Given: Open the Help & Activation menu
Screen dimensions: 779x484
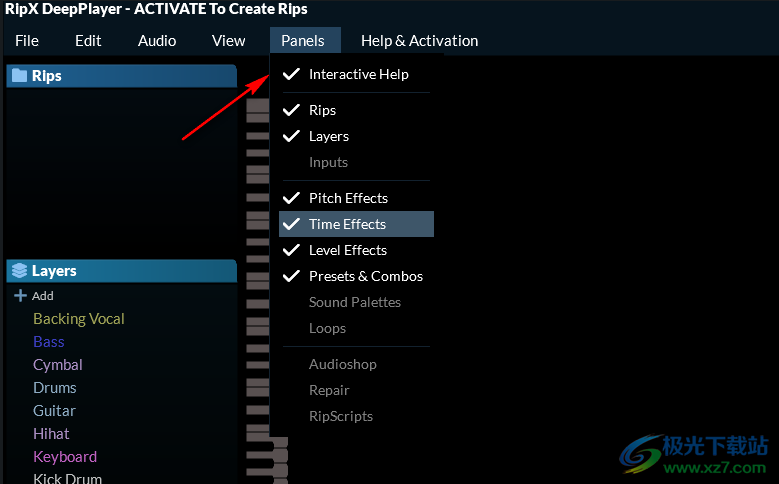Looking at the screenshot, I should (x=419, y=41).
